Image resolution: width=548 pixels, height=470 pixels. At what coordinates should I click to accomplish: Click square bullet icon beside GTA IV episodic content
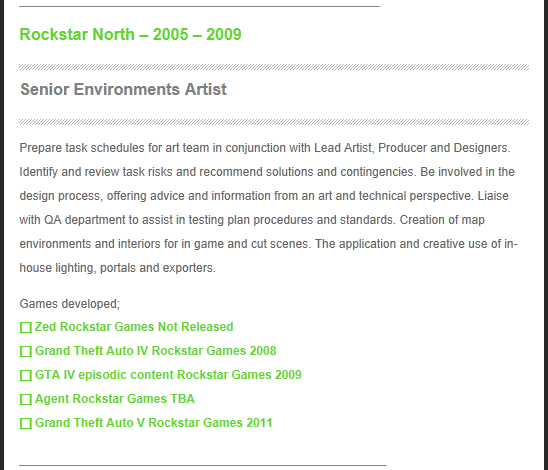pos(26,375)
